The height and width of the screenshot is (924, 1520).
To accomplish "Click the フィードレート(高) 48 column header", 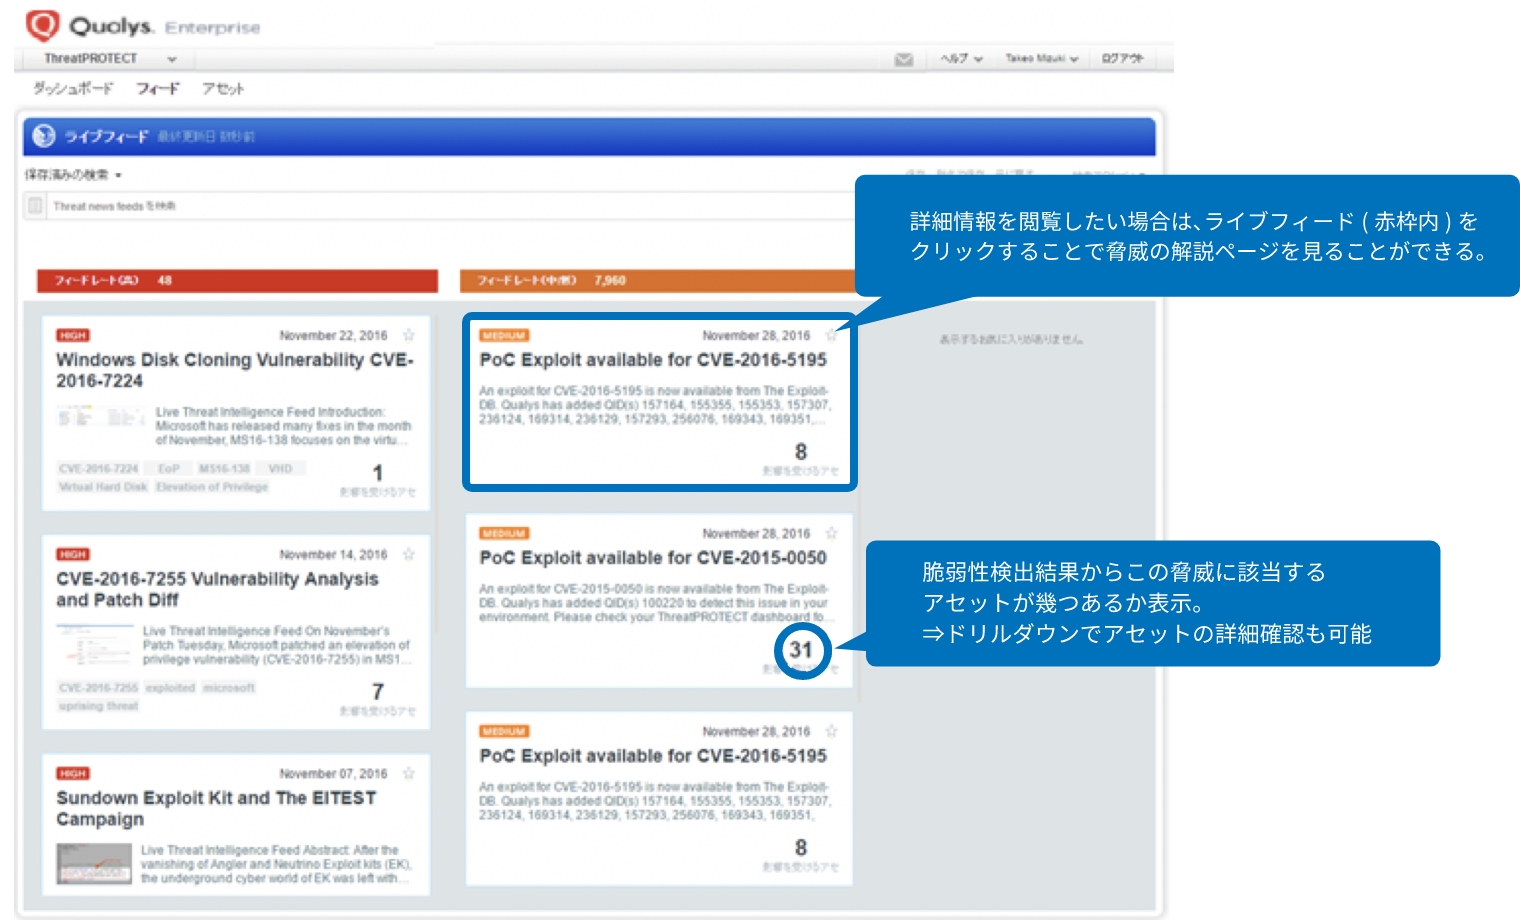I will click(x=237, y=281).
